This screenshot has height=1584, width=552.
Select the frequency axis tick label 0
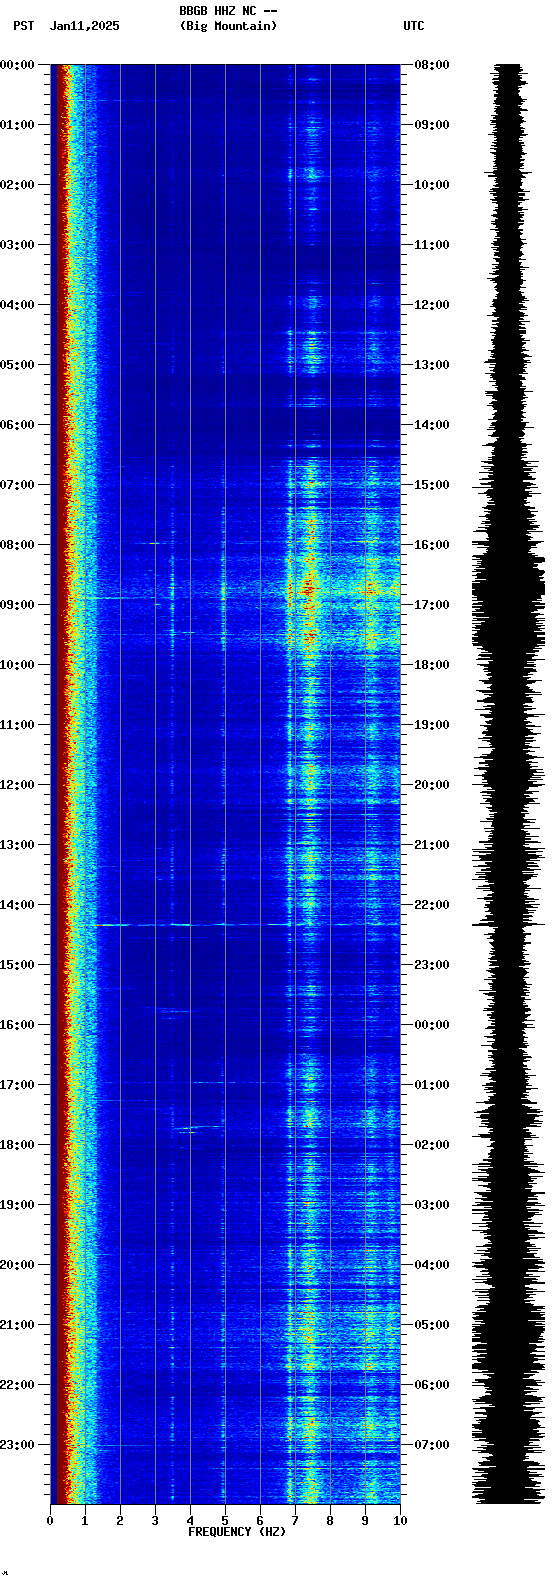(50, 1521)
